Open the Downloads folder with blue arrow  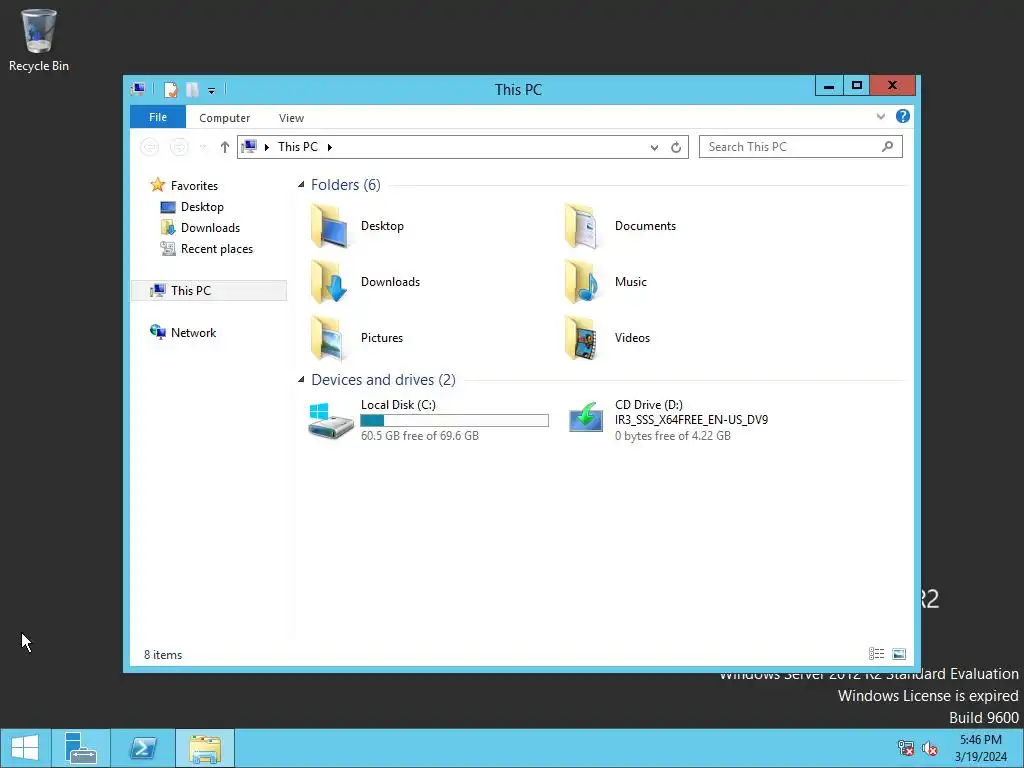click(329, 281)
